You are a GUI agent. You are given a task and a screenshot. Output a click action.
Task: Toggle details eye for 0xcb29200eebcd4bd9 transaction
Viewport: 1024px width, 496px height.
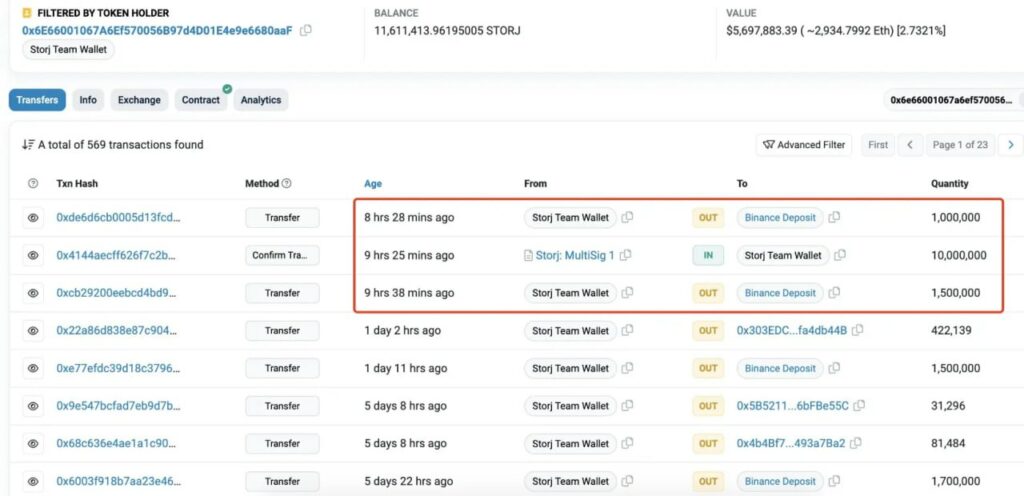(x=33, y=293)
